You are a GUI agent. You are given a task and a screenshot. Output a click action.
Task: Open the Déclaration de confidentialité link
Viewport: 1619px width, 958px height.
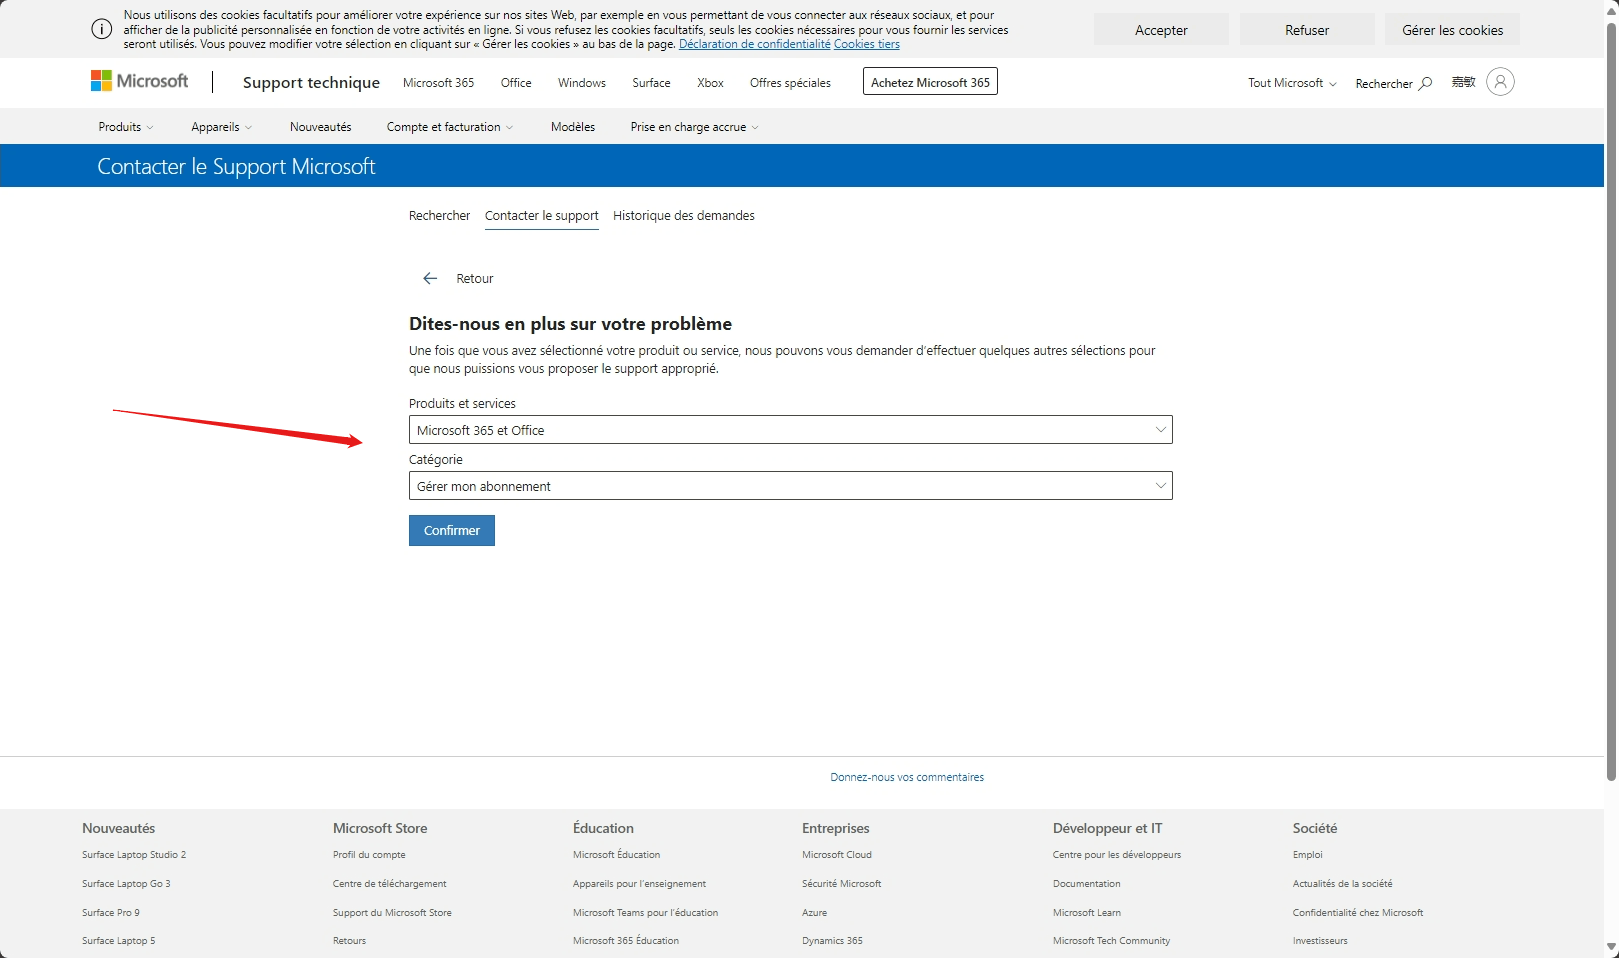(755, 44)
